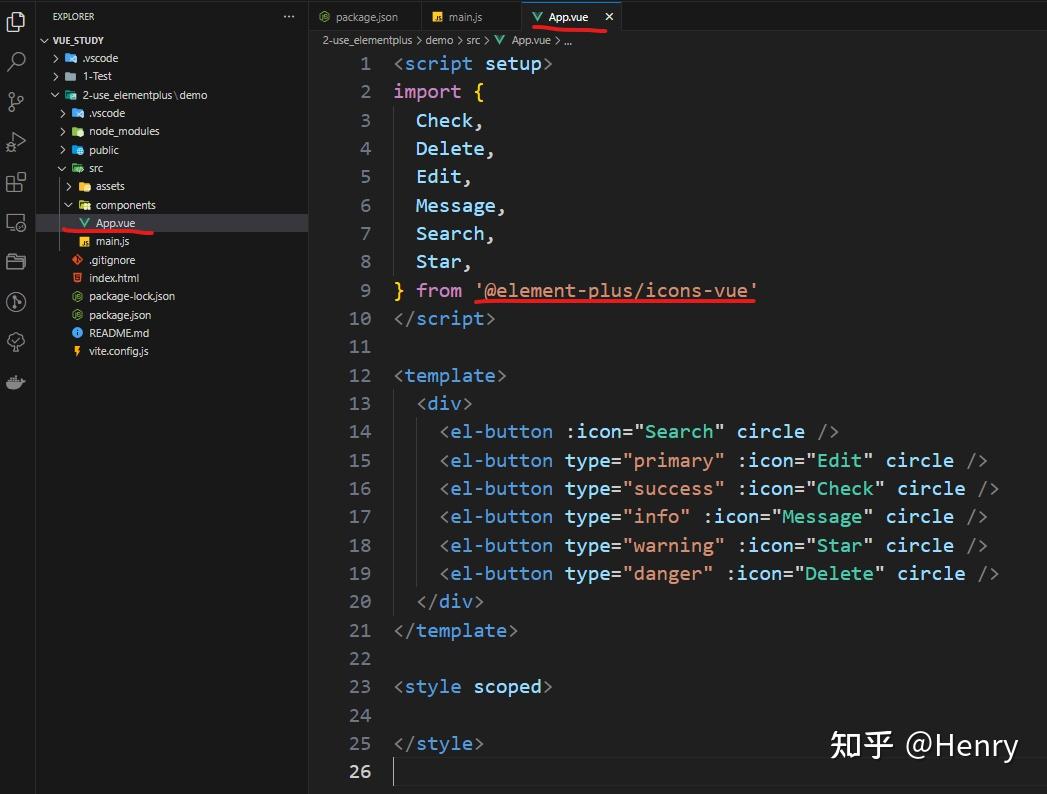Viewport: 1047px width, 794px height.
Task: Expand the 1-Test folder
Action: coord(56,76)
